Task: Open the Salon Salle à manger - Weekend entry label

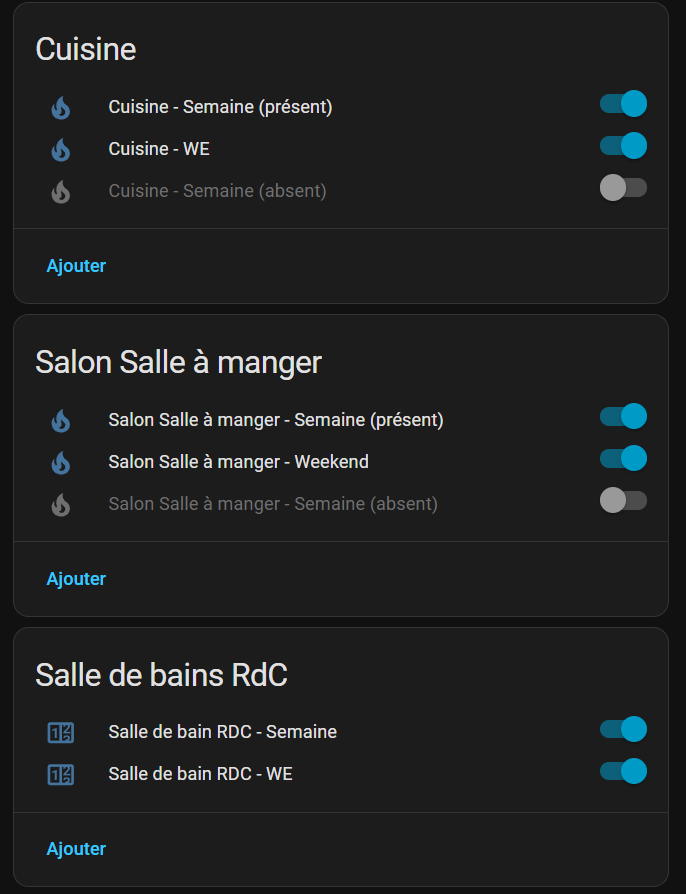Action: 238,462
